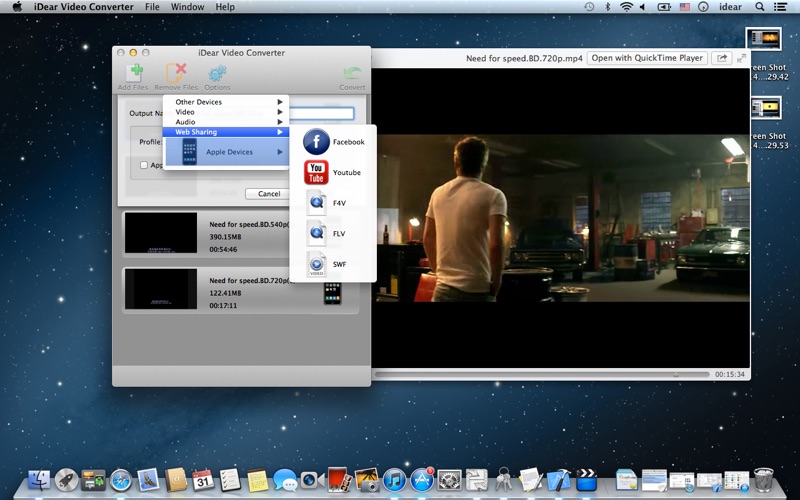The width and height of the screenshot is (800, 500).
Task: Choose the Facebook icon in Web Sharing submenu
Action: click(x=316, y=142)
